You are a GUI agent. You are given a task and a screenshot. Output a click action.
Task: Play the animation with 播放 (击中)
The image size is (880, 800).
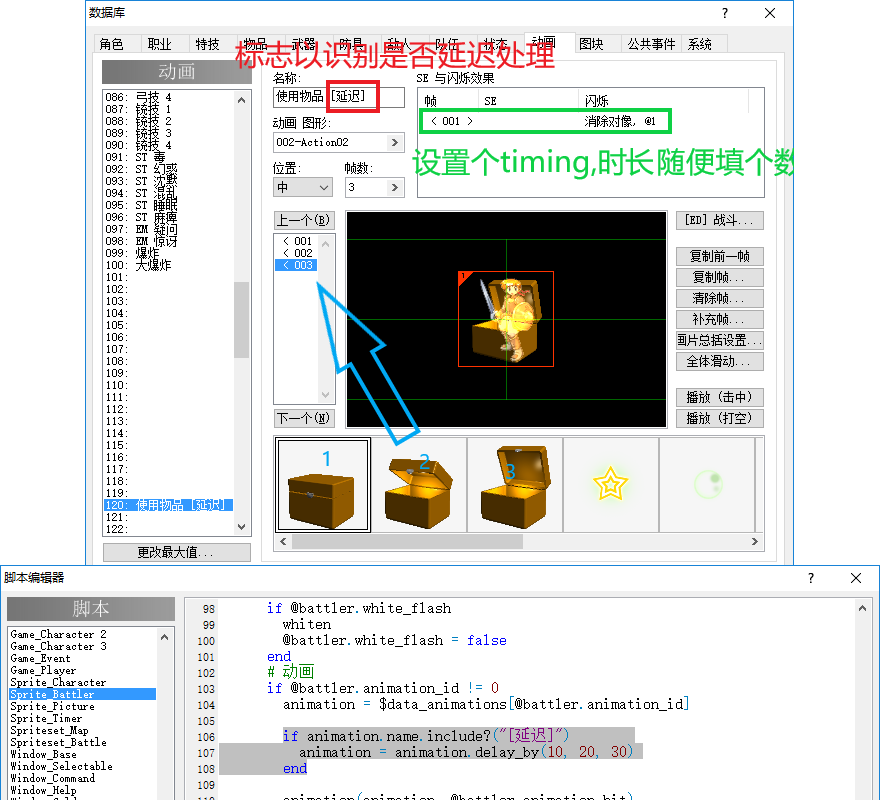point(719,397)
